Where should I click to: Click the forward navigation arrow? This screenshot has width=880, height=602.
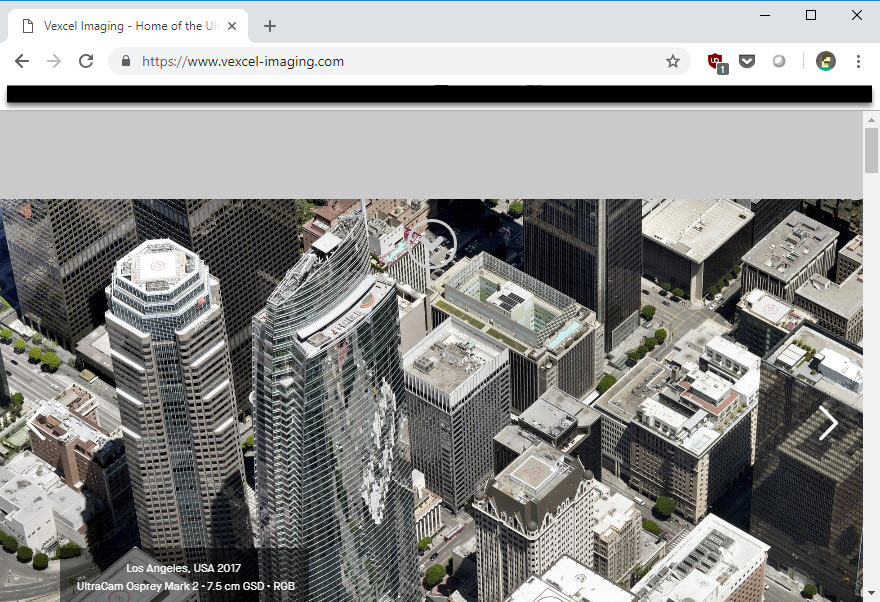[54, 61]
